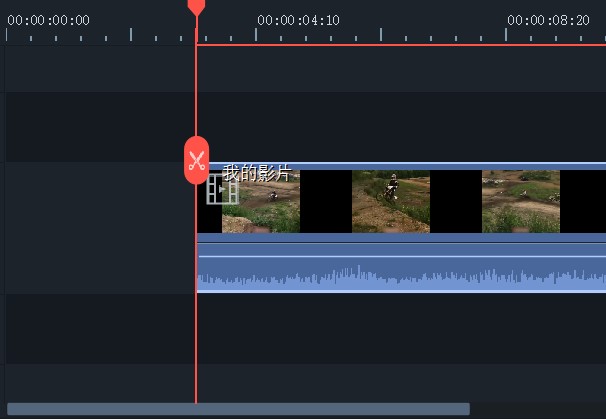Image resolution: width=606 pixels, height=419 pixels.
Task: Click the red scissors split button
Action: click(x=196, y=160)
